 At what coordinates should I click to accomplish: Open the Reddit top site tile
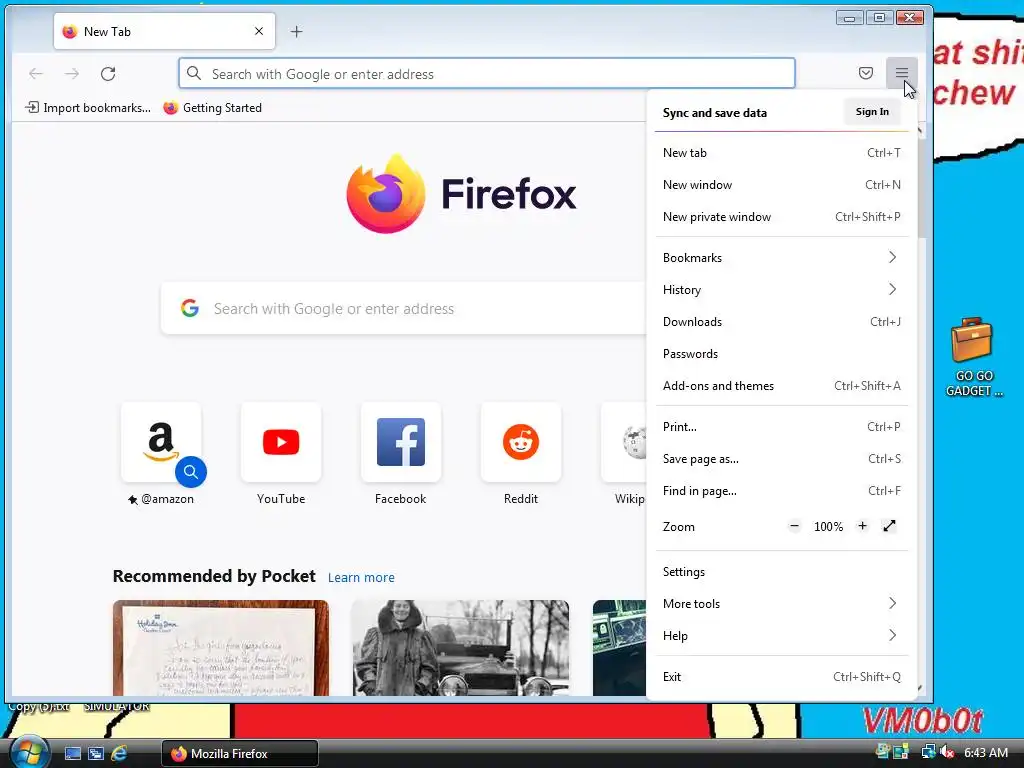520,443
